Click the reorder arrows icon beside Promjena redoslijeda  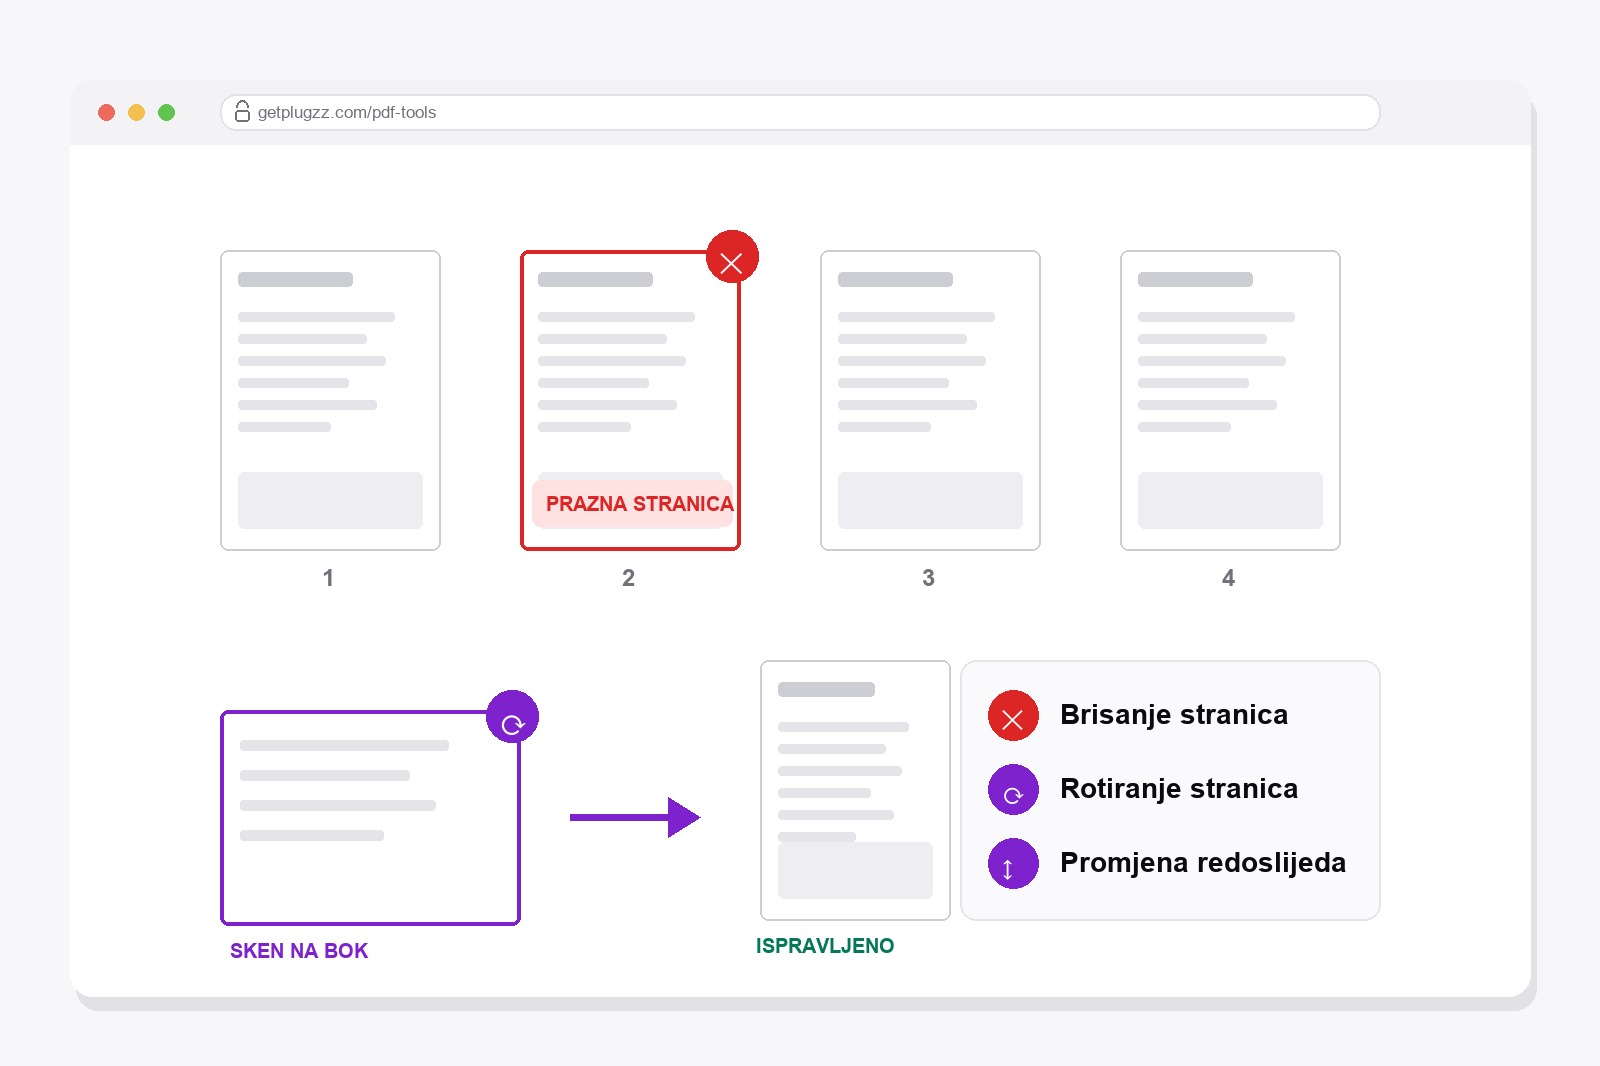pos(1013,863)
